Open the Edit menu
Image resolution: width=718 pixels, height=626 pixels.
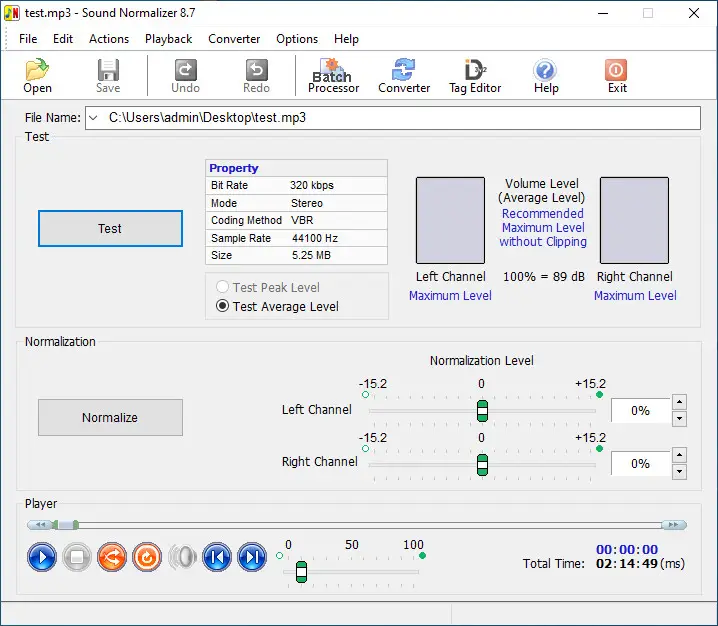[x=63, y=39]
